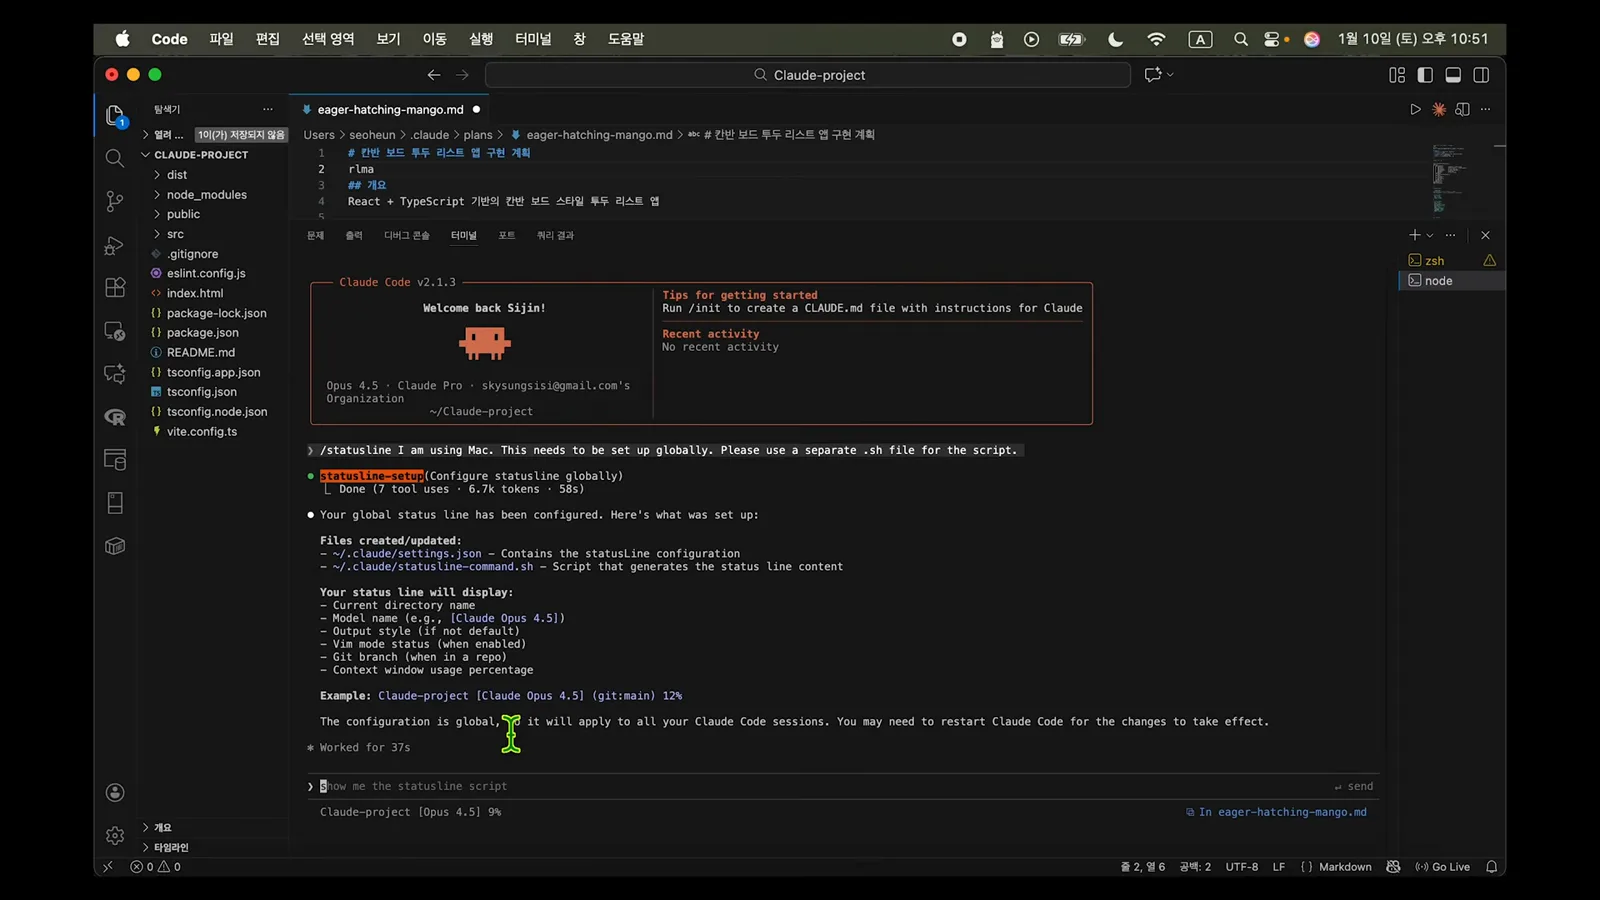Collapse the CLAUDE-PROJECT section
Image resolution: width=1600 pixels, height=900 pixels.
tap(201, 155)
